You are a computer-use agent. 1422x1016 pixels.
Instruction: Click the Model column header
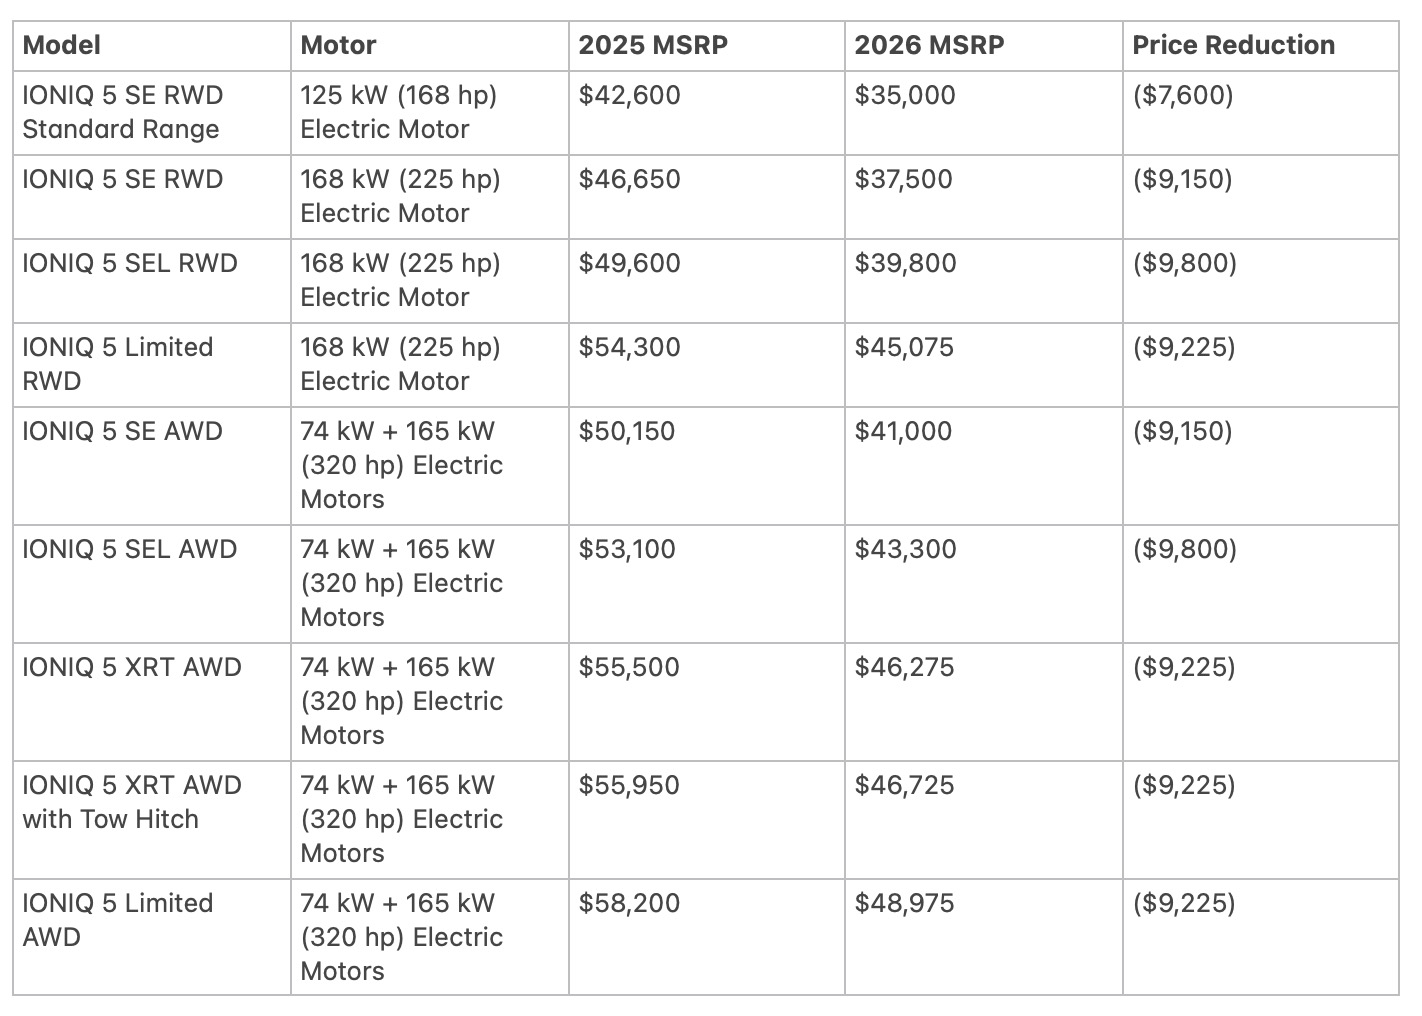pos(62,45)
